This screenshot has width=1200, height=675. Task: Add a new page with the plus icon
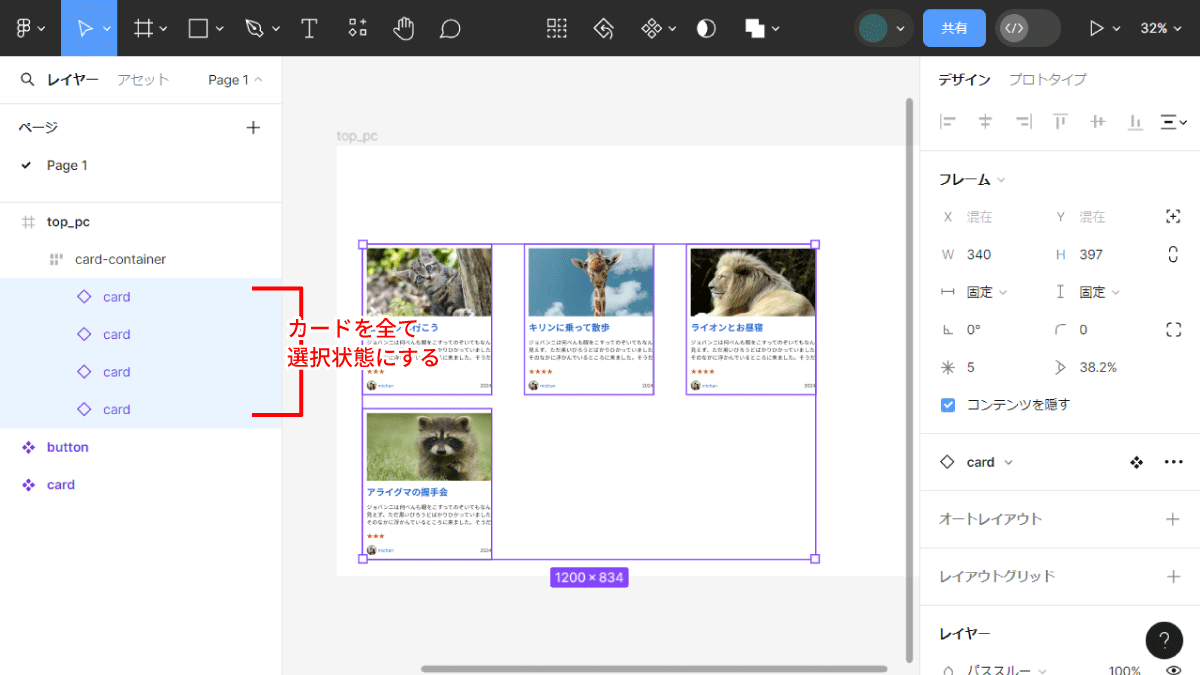(x=253, y=127)
